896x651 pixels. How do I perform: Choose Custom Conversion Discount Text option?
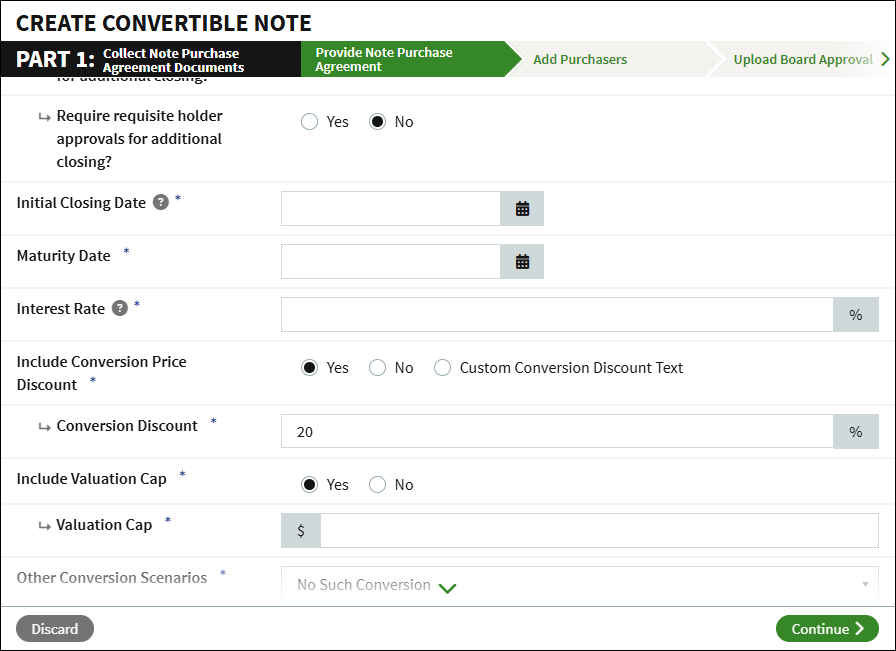pos(442,368)
